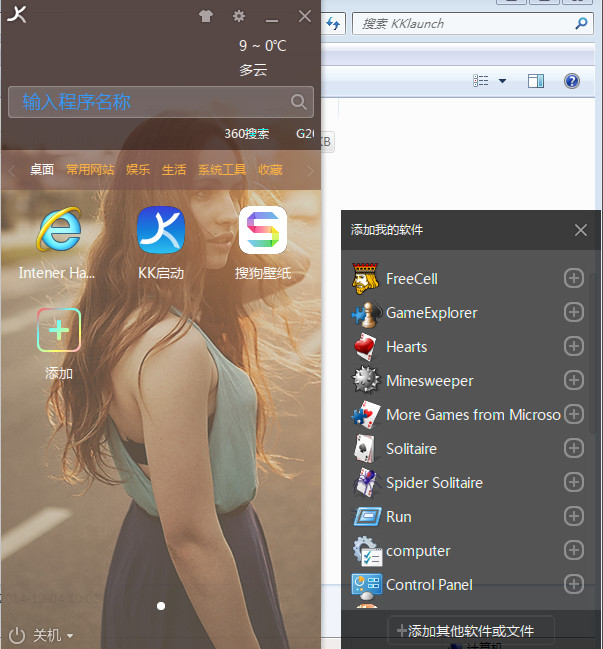This screenshot has height=649, width=603.
Task: Change Explorer view with list icon
Action: pos(480,81)
